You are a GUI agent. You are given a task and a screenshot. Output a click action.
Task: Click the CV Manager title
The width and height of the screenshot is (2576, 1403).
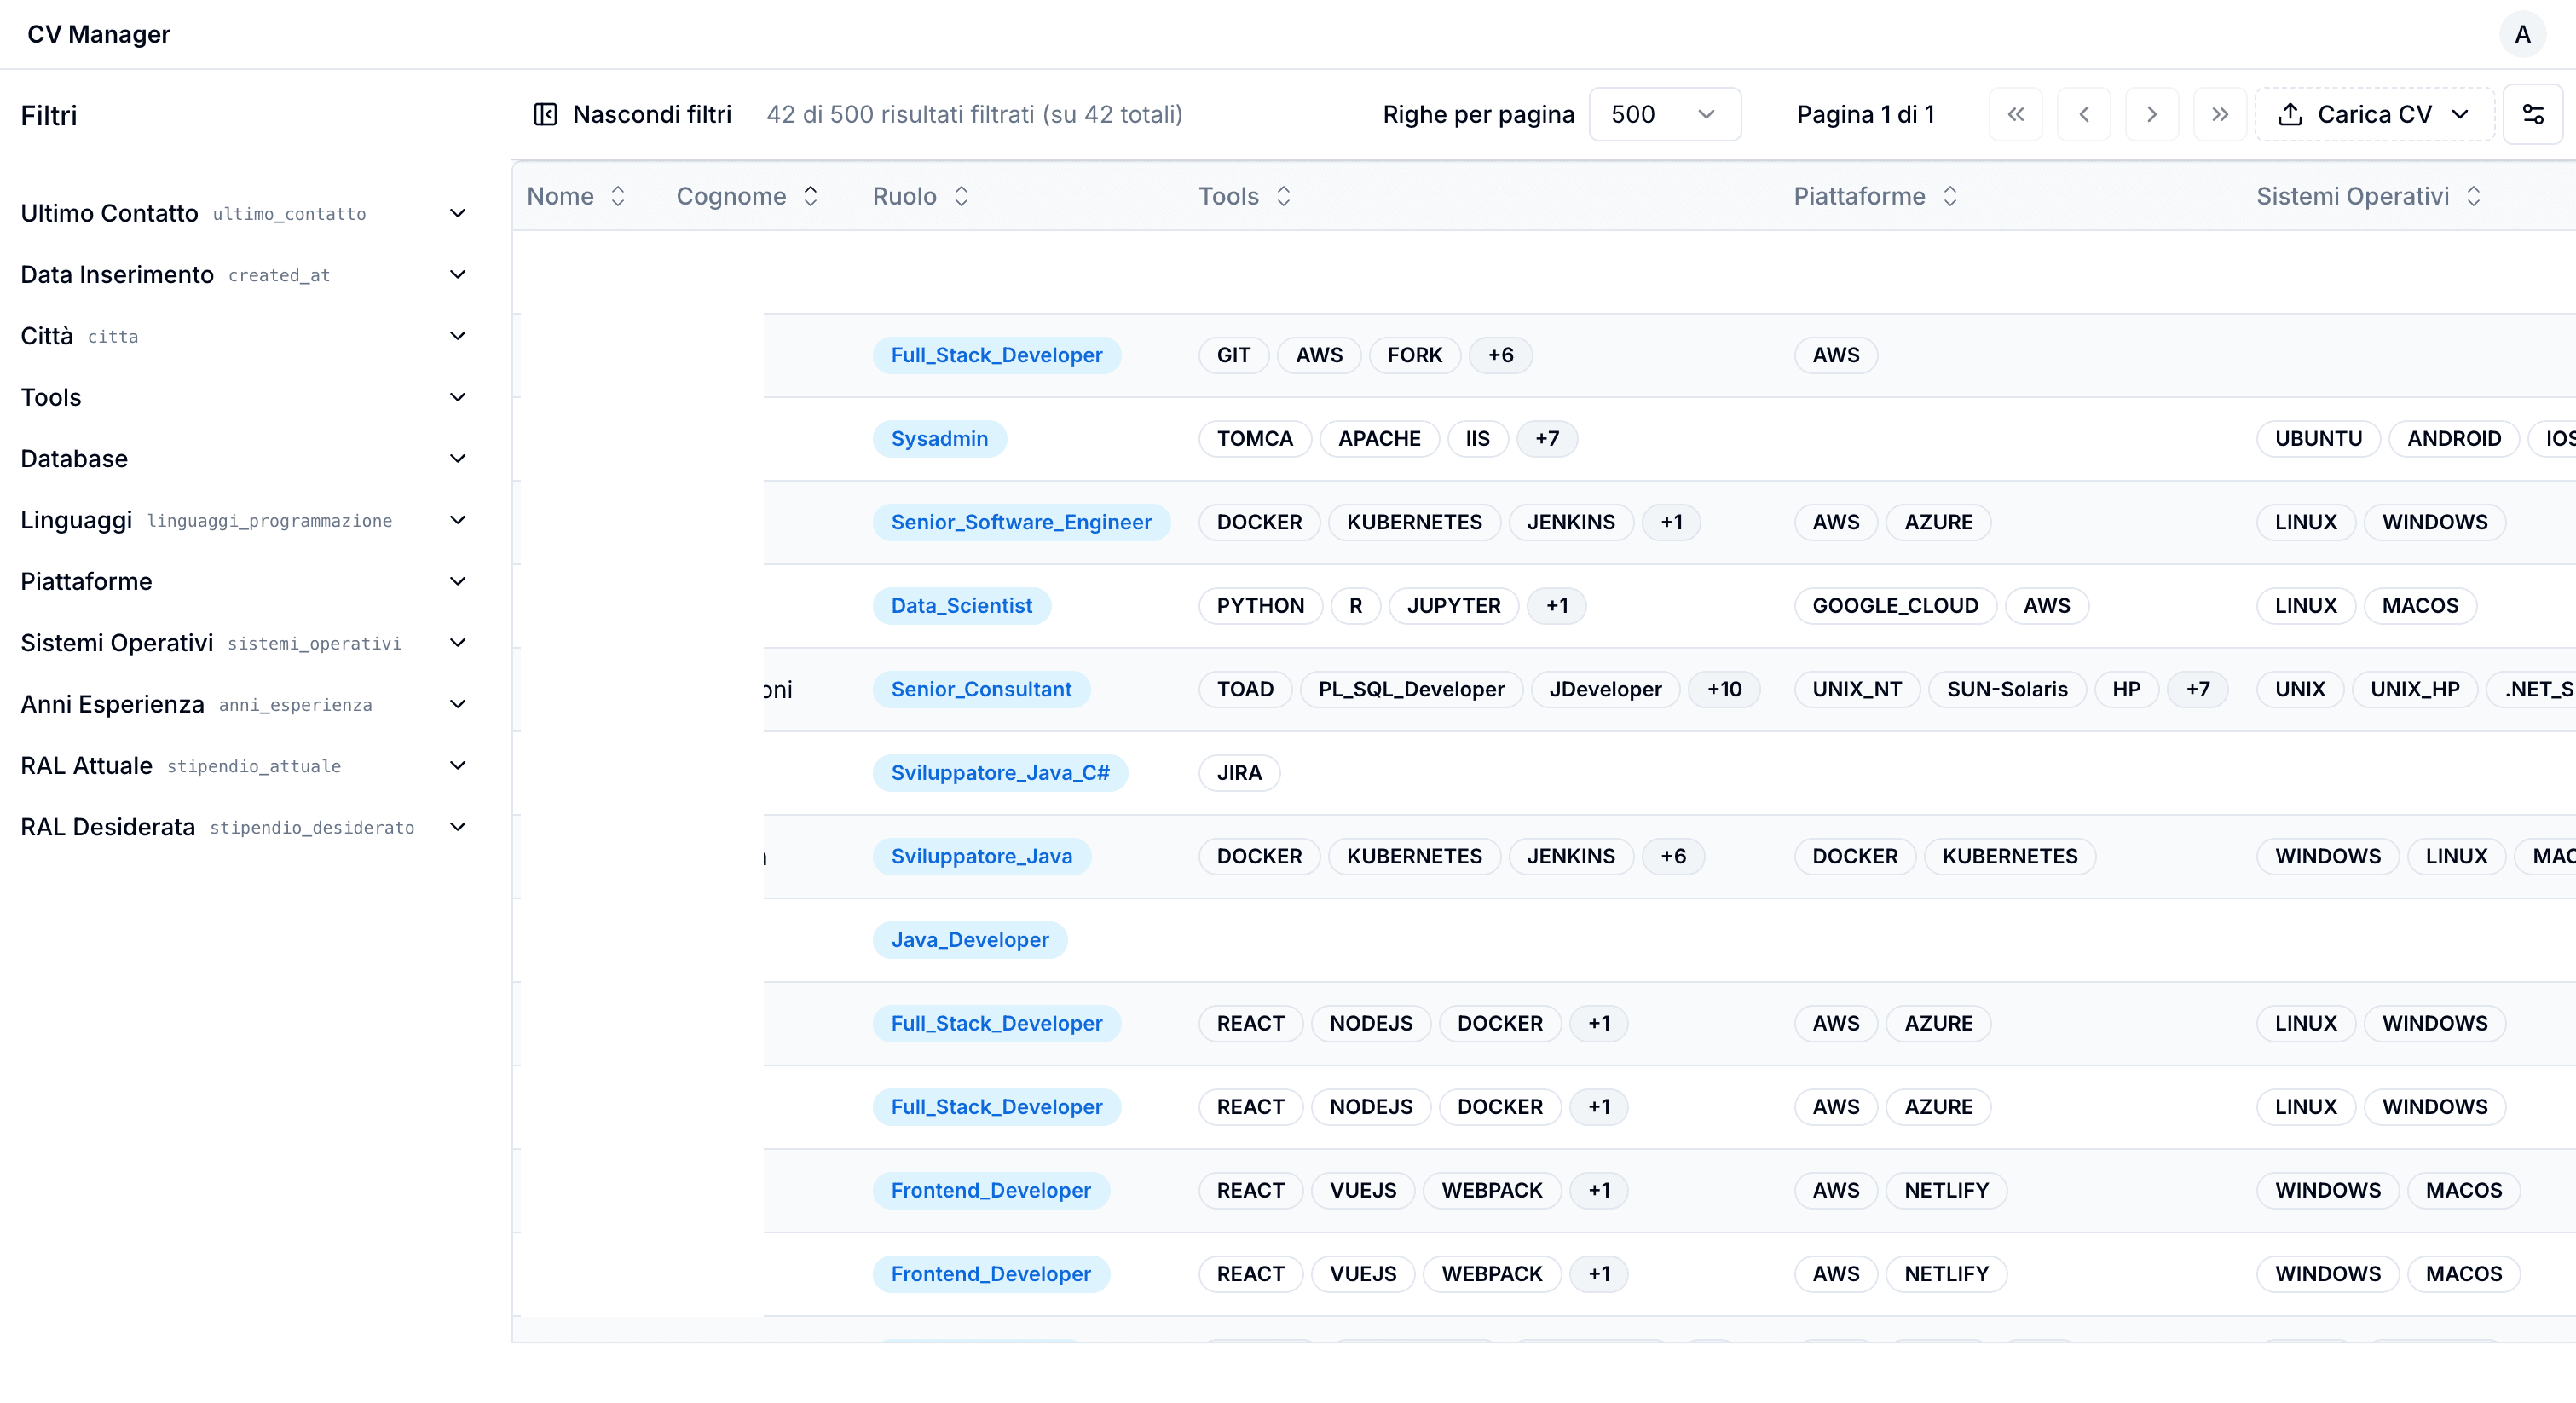coord(99,34)
